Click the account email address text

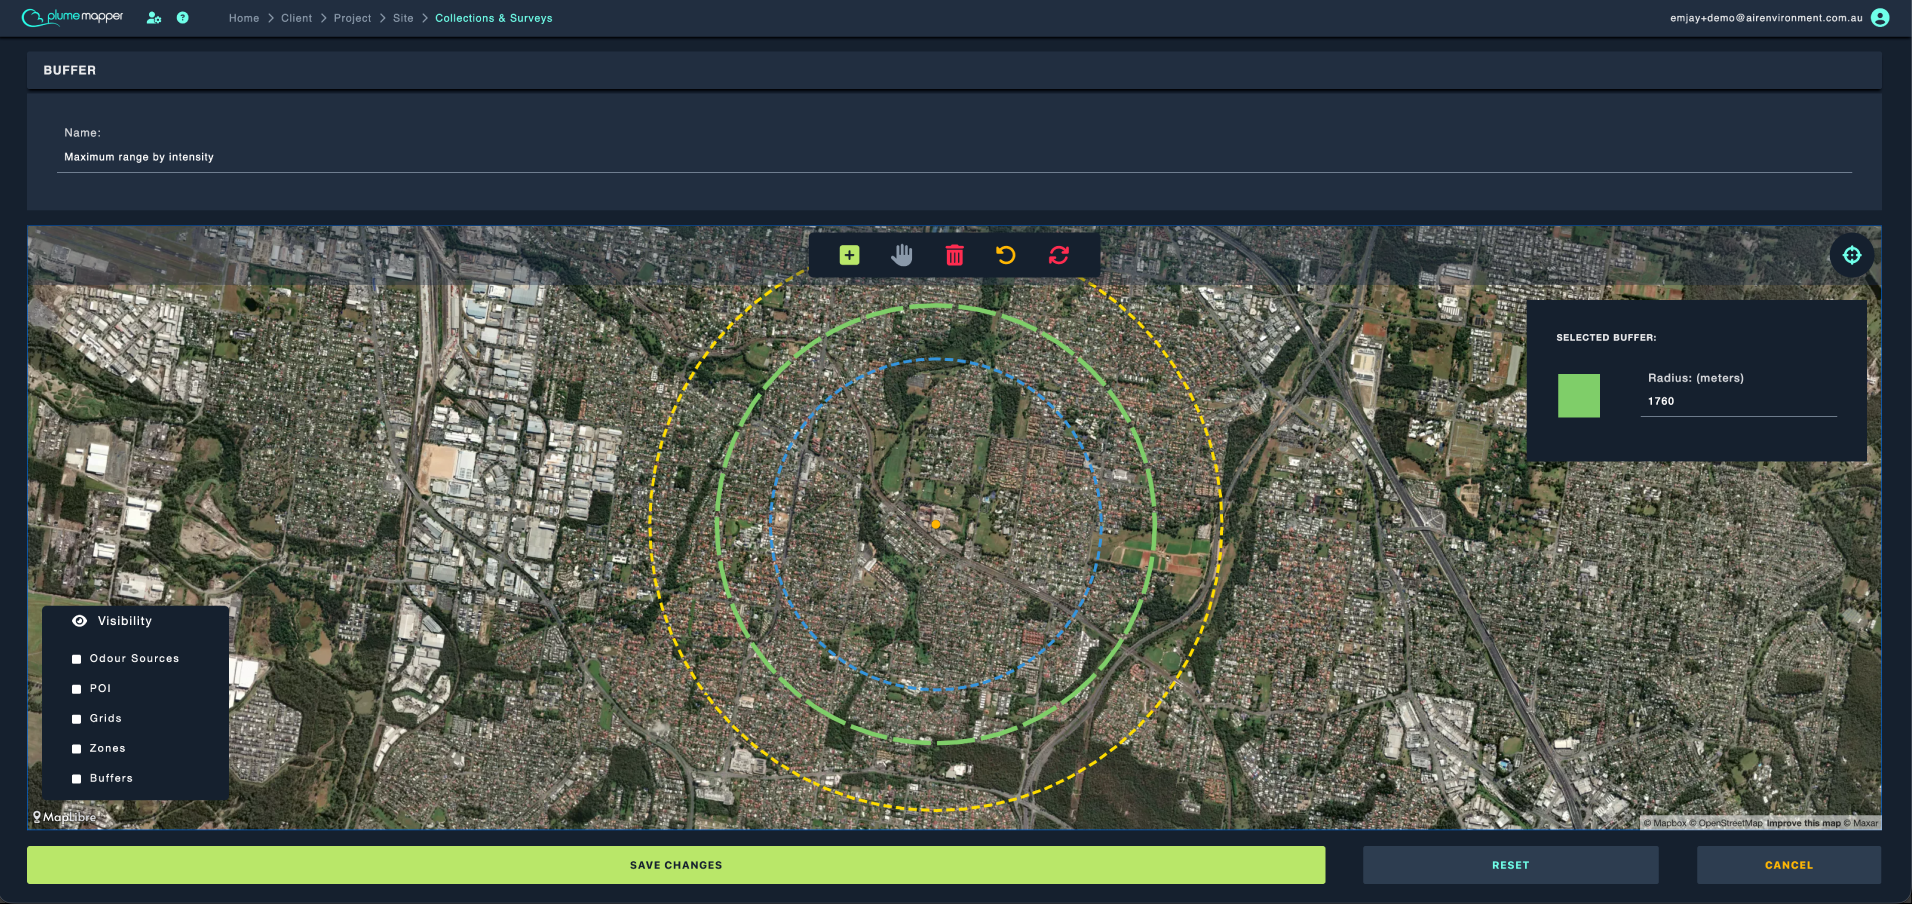click(1766, 18)
